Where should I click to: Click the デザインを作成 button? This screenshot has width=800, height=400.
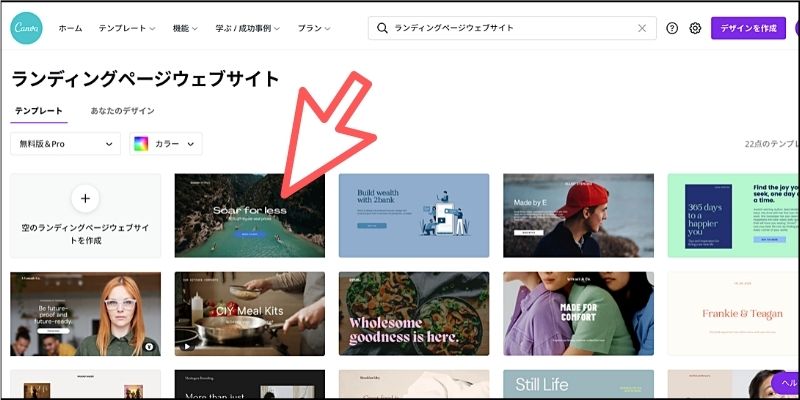coord(748,28)
